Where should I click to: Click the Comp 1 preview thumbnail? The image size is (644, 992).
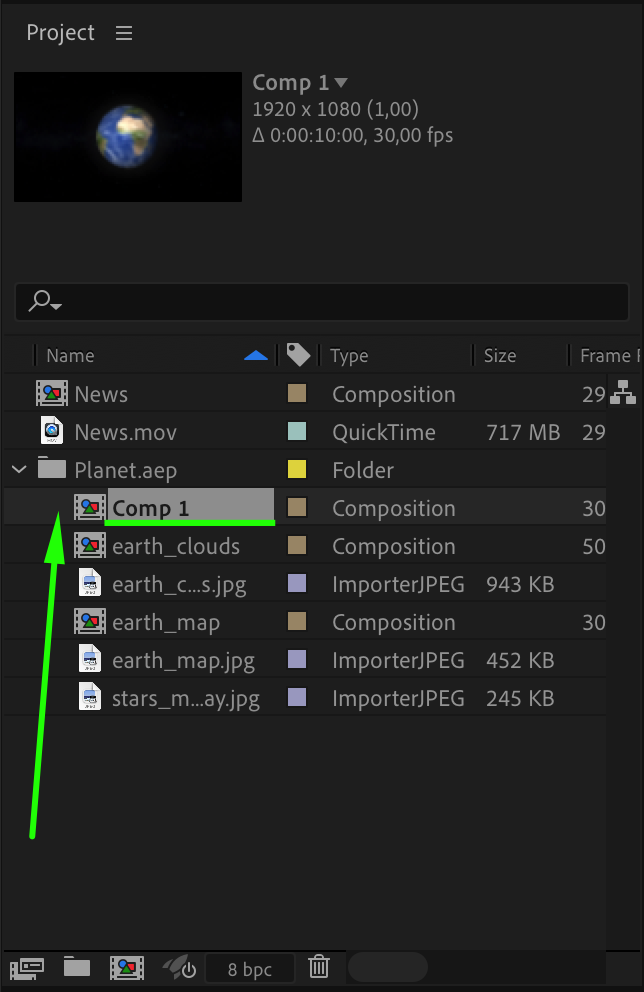[128, 137]
